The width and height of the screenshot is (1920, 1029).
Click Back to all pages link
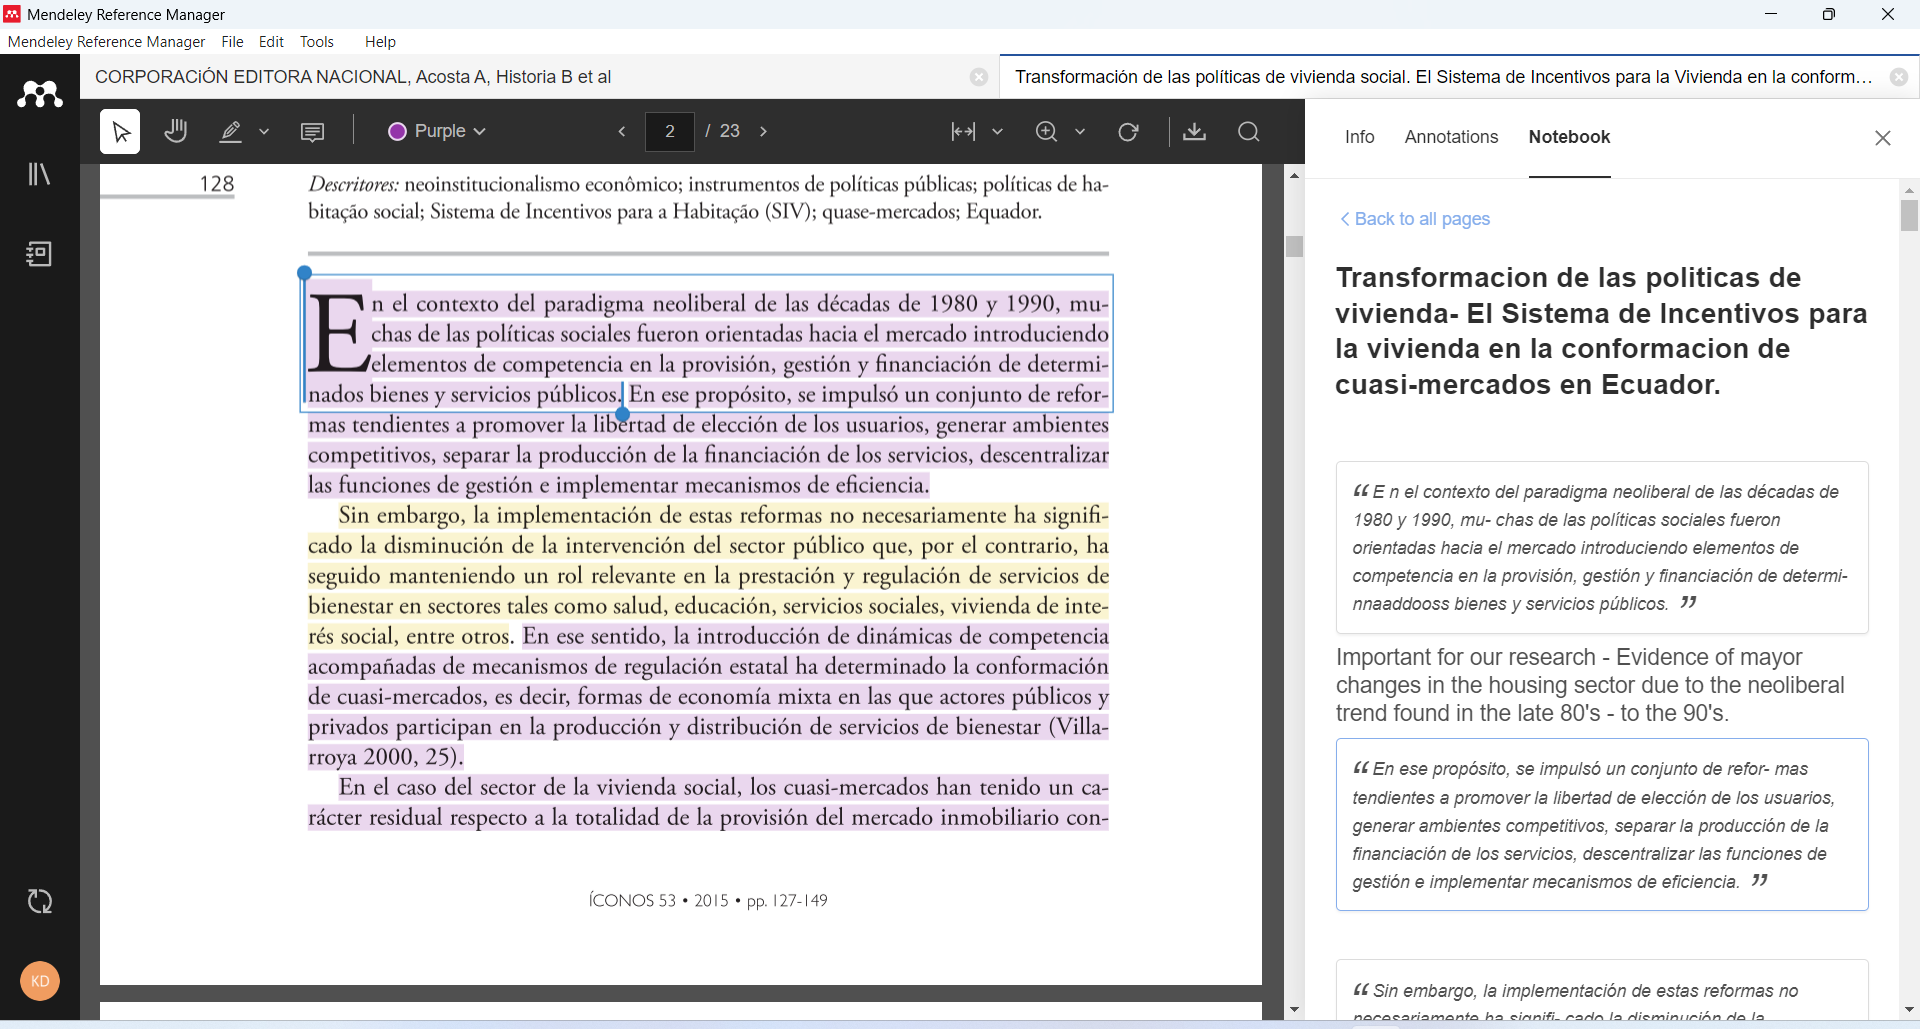coord(1415,219)
